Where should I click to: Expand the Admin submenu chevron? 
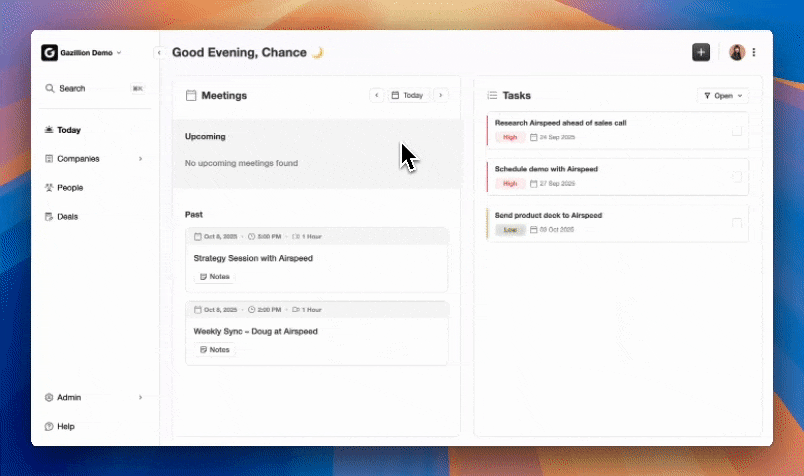tap(140, 398)
